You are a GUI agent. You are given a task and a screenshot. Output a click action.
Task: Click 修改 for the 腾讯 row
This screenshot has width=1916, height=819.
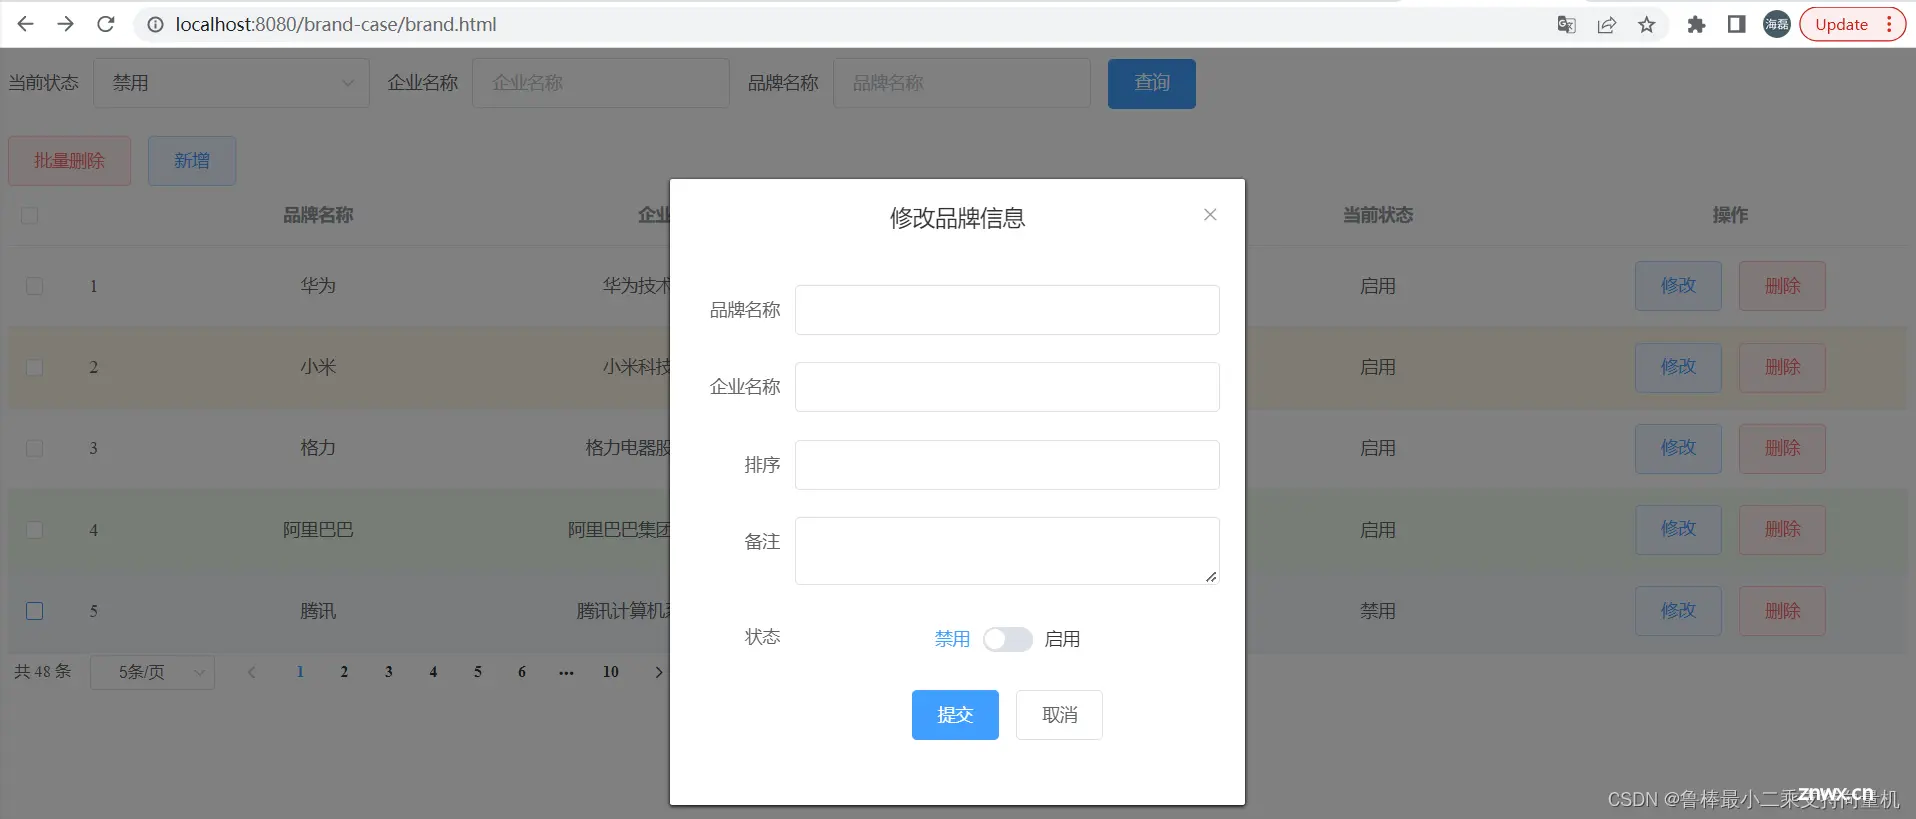pyautogui.click(x=1678, y=611)
